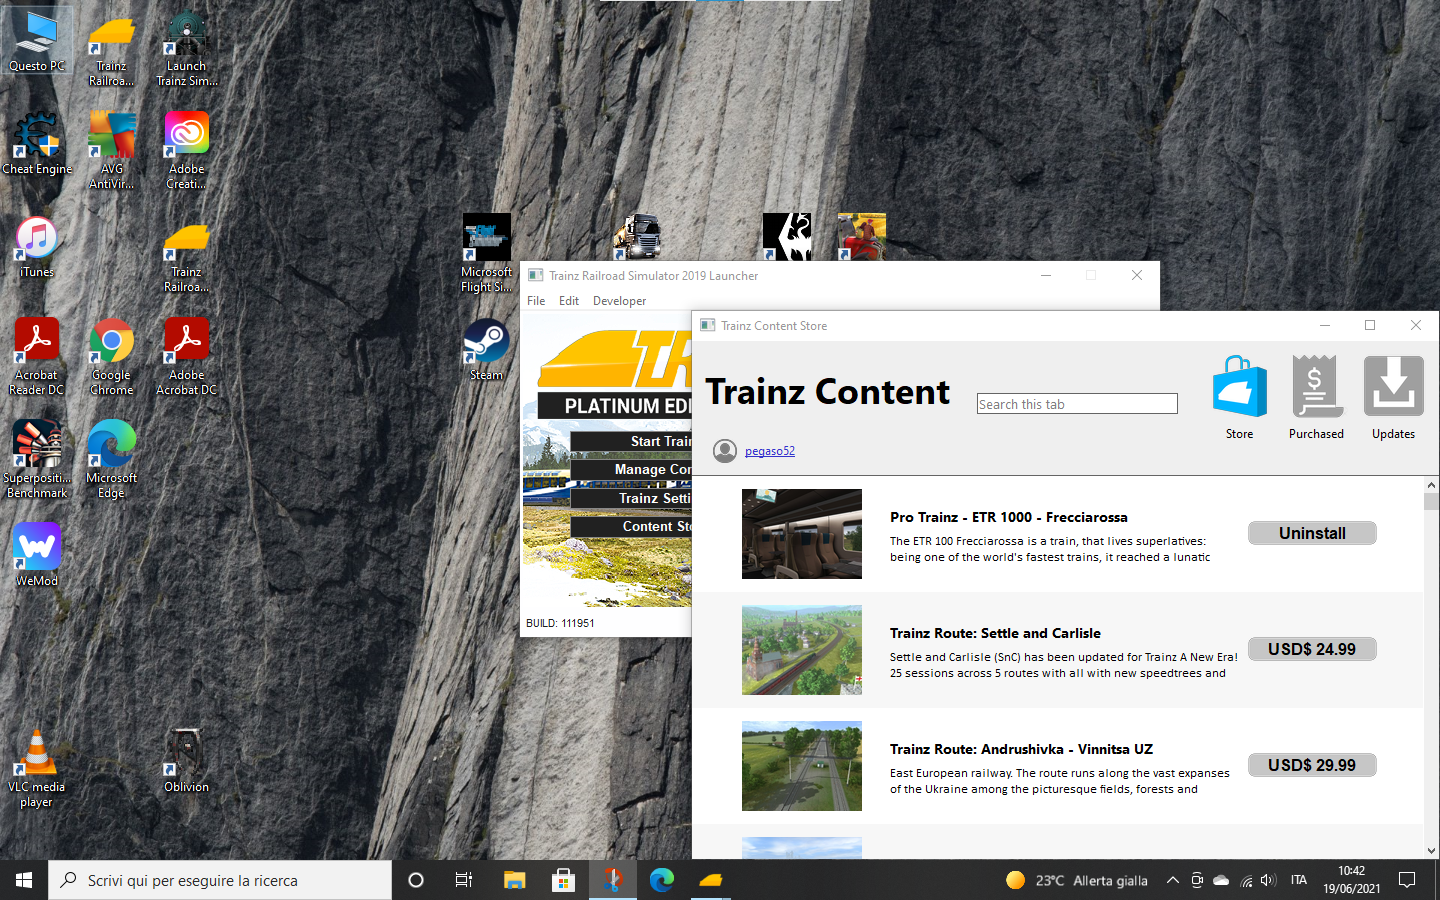Select the AVG AntiVirus desktop icon
1440x900 pixels.
pos(112,151)
